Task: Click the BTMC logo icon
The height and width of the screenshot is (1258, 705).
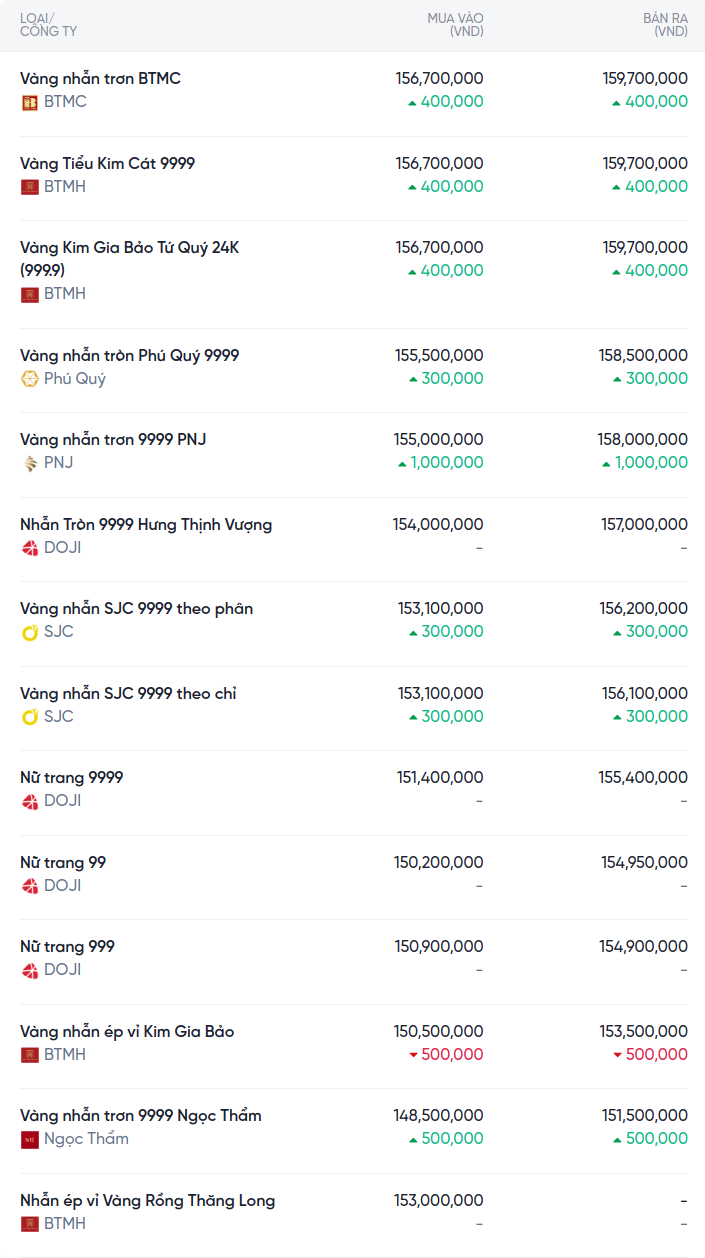Action: pyautogui.click(x=30, y=102)
